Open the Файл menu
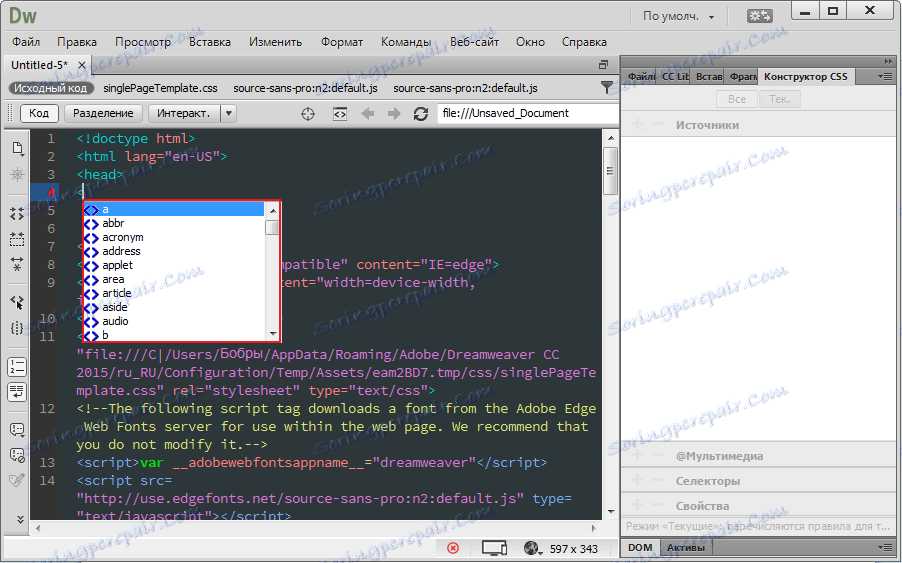This screenshot has height=563, width=902. [26, 42]
